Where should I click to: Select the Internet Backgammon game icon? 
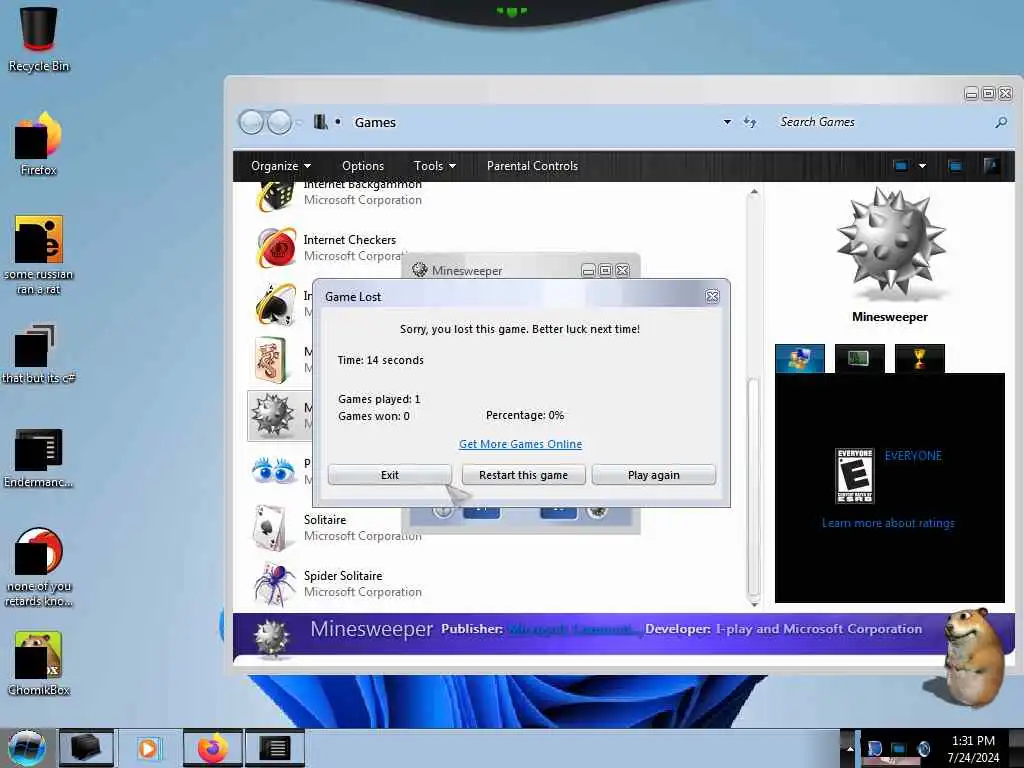tap(275, 196)
